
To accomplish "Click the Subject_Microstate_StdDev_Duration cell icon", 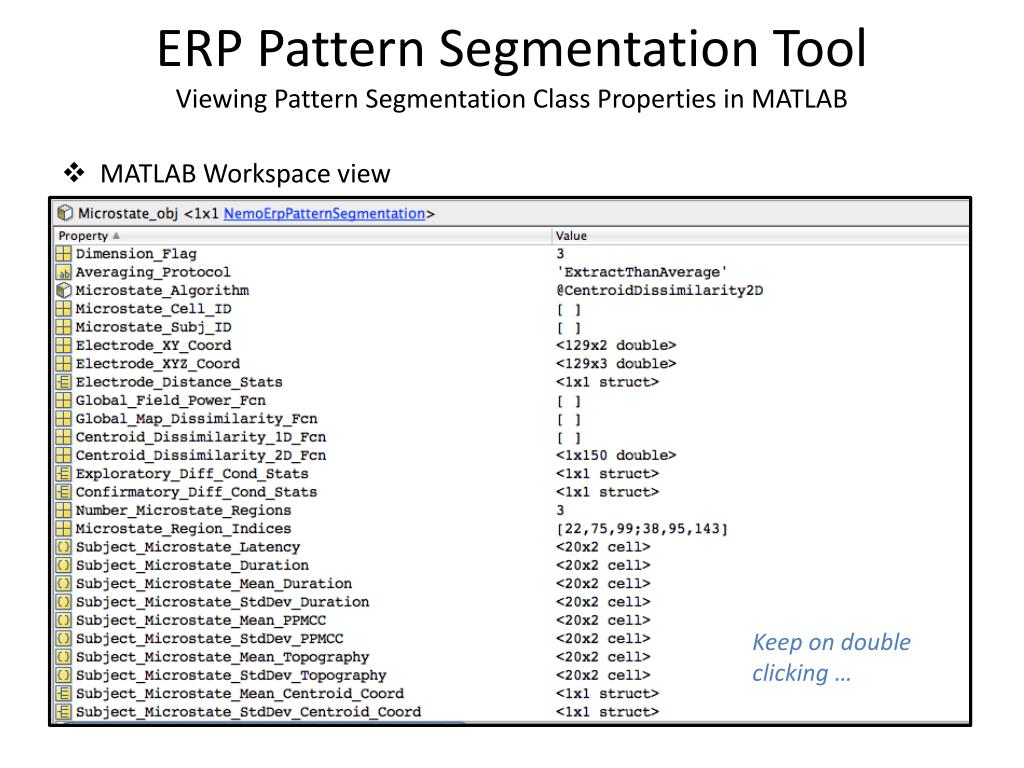I will pyautogui.click(x=63, y=601).
